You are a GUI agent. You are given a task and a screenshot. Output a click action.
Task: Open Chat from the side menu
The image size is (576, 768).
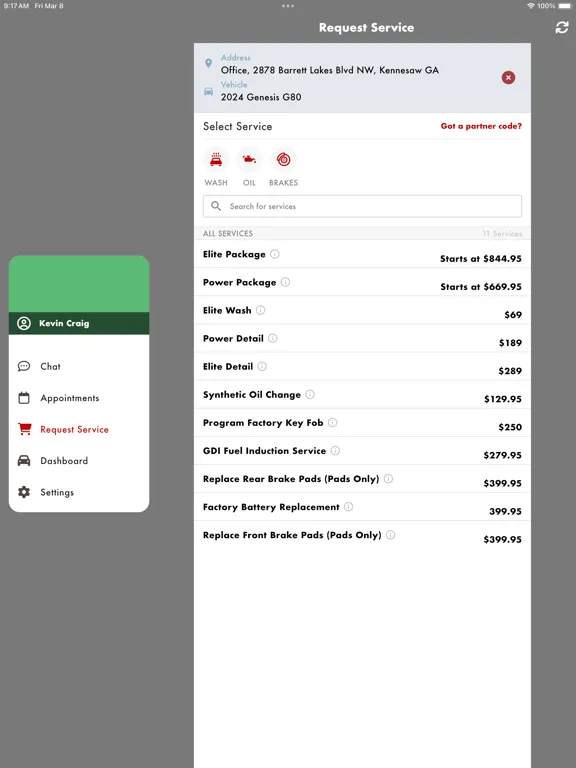79,366
